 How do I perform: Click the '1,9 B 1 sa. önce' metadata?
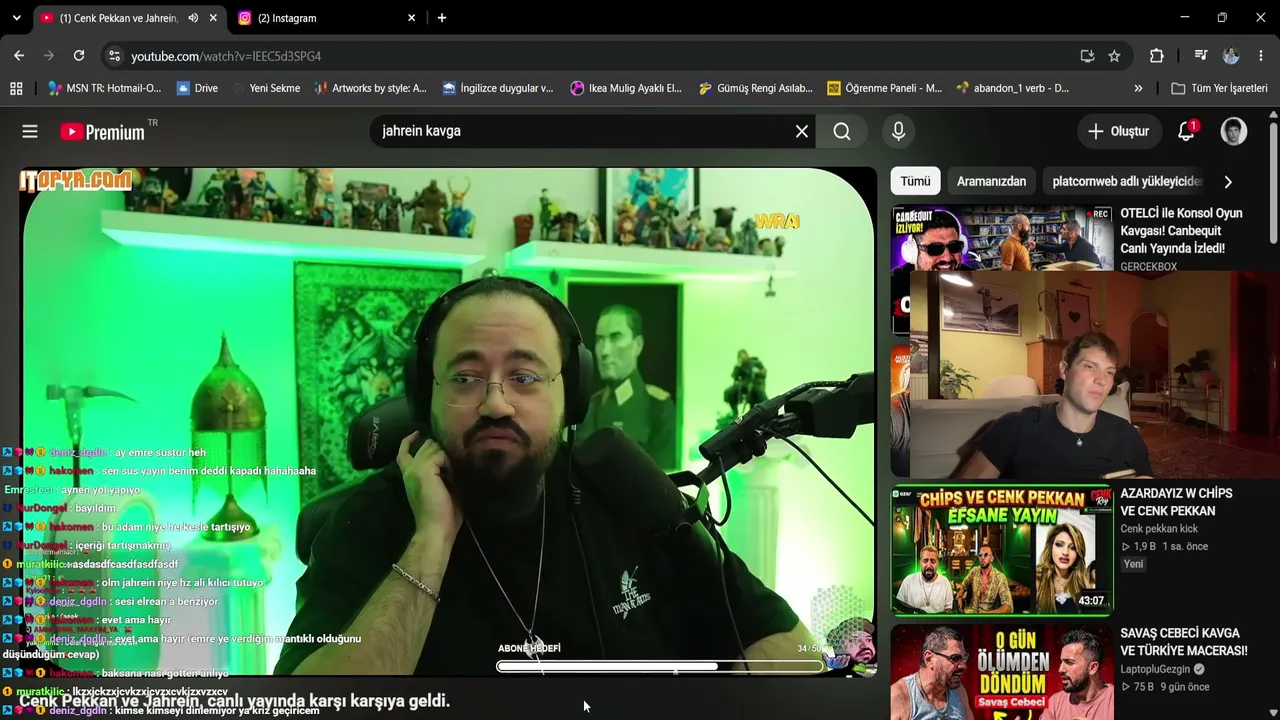pos(1164,547)
